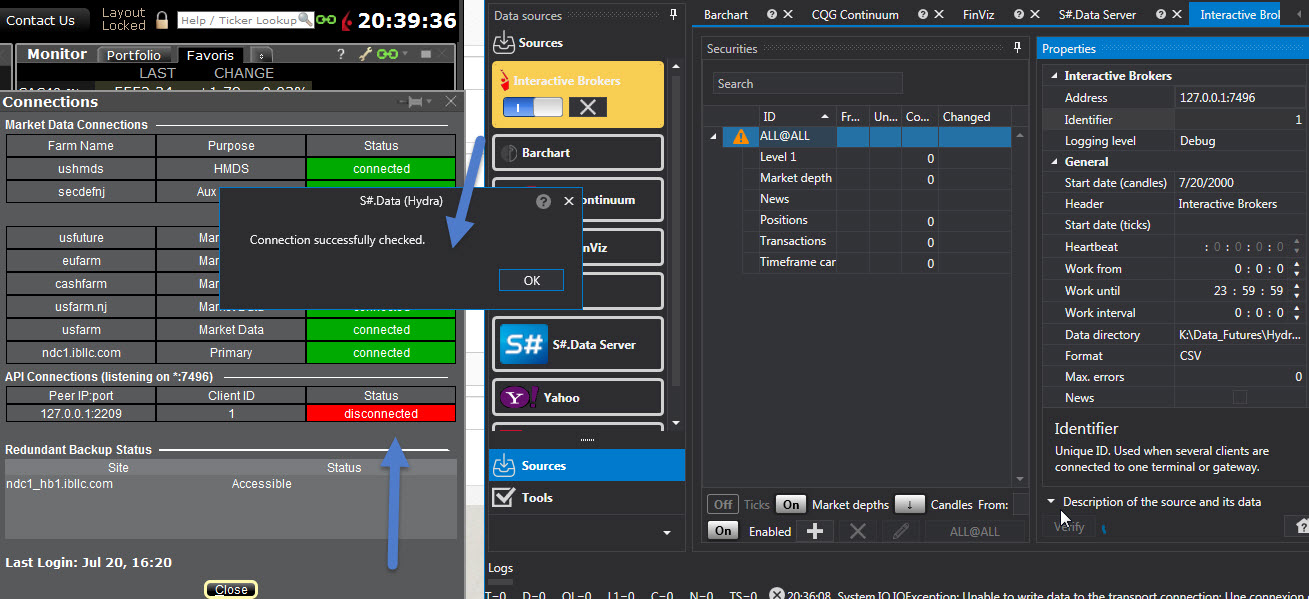
Task: Click the warning icon on ALL@ALL row
Action: [x=741, y=137]
